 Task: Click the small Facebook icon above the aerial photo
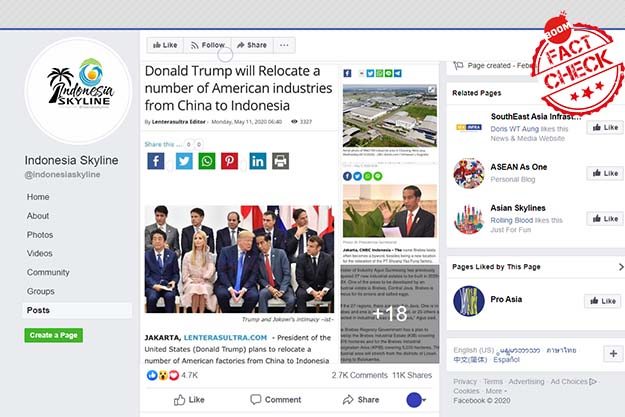tap(347, 73)
